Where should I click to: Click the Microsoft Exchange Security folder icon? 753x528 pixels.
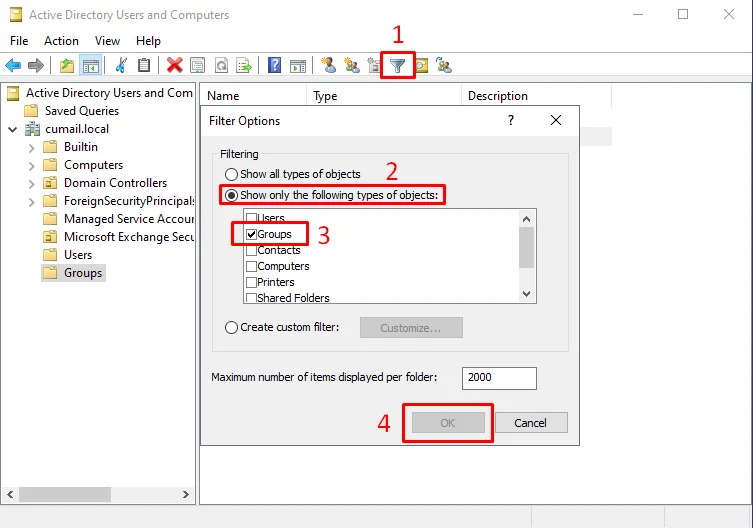click(50, 237)
